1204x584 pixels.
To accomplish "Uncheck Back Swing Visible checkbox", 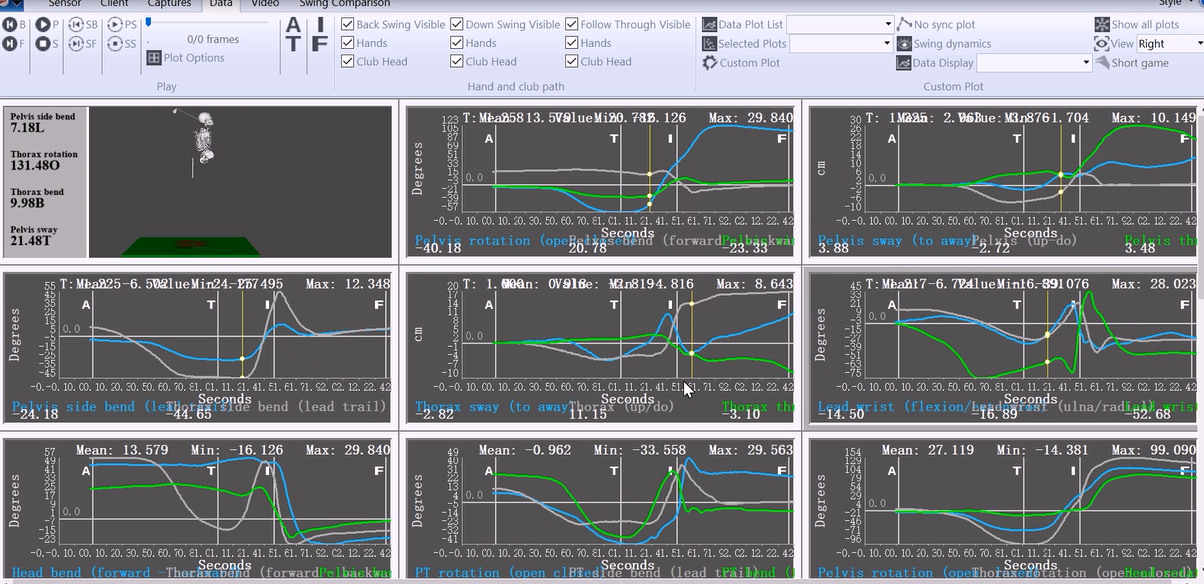I will coord(347,24).
